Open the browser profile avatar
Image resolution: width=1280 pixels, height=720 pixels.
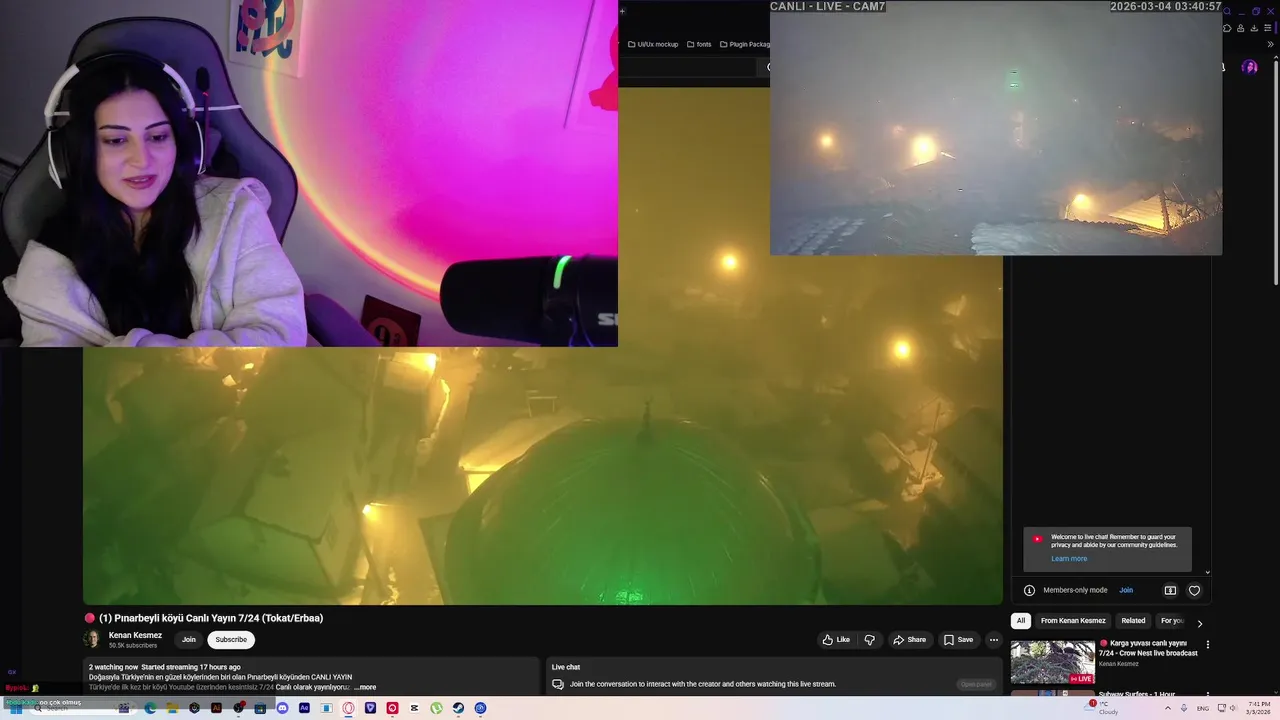click(1249, 67)
